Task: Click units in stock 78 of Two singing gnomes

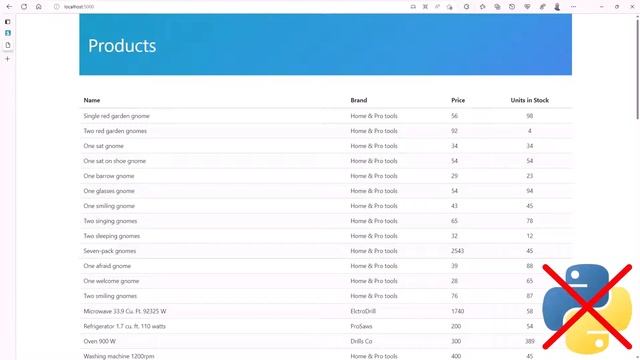Action: [529, 221]
